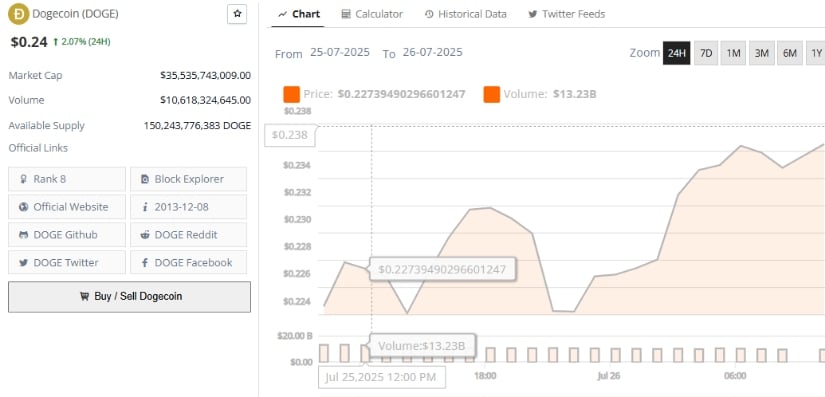825x397 pixels.
Task: Open the DOGE Facebook link
Action: pos(188,262)
